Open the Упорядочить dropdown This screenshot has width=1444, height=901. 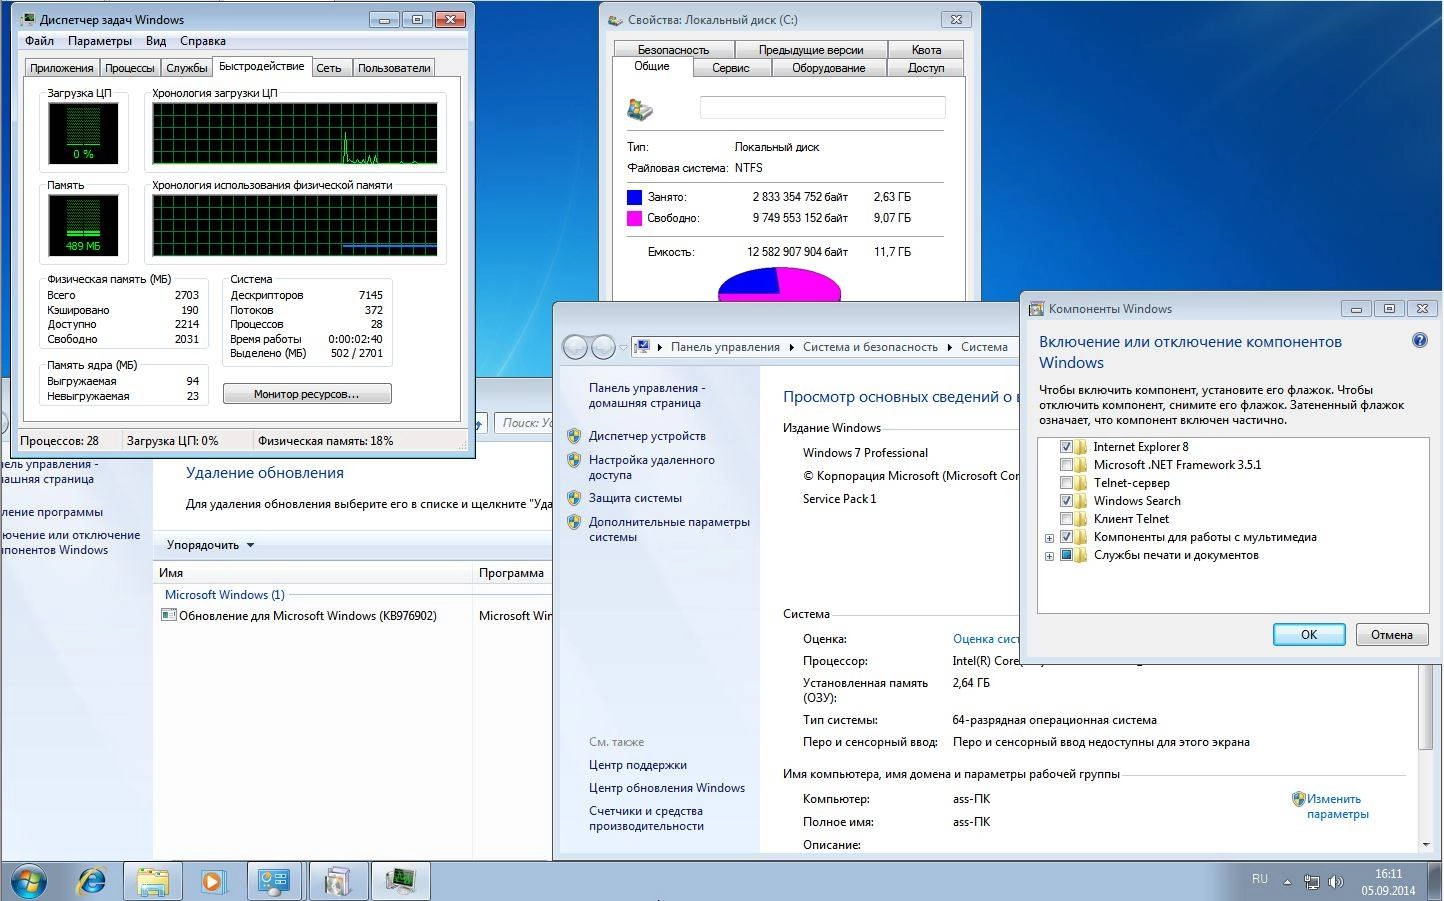coord(210,545)
